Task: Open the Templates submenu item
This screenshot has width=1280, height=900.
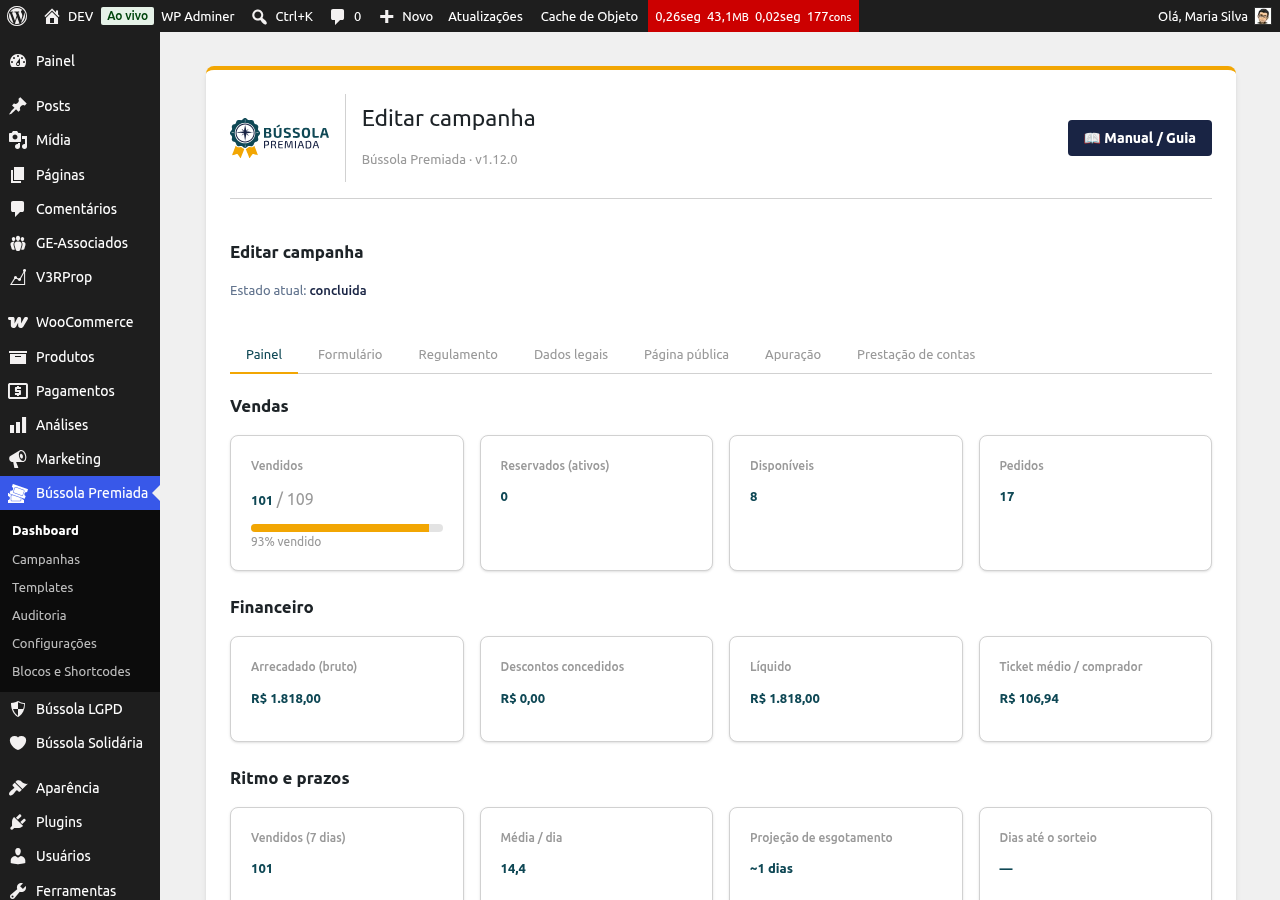Action: (x=43, y=588)
